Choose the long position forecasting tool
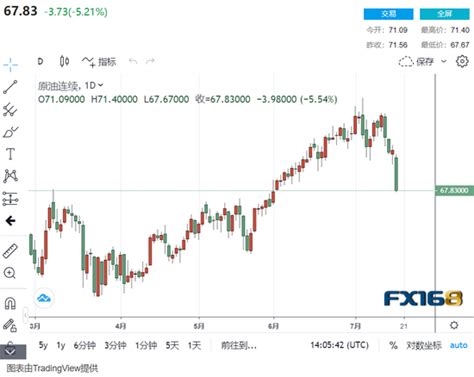The height and width of the screenshot is (377, 474). [x=10, y=199]
